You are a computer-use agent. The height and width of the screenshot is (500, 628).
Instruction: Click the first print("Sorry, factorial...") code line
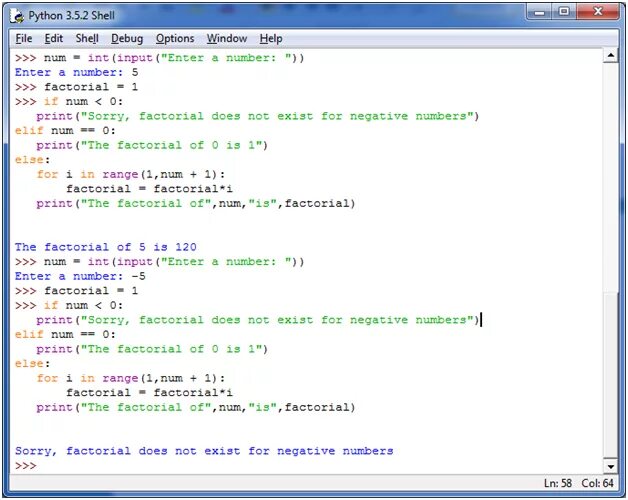click(258, 116)
